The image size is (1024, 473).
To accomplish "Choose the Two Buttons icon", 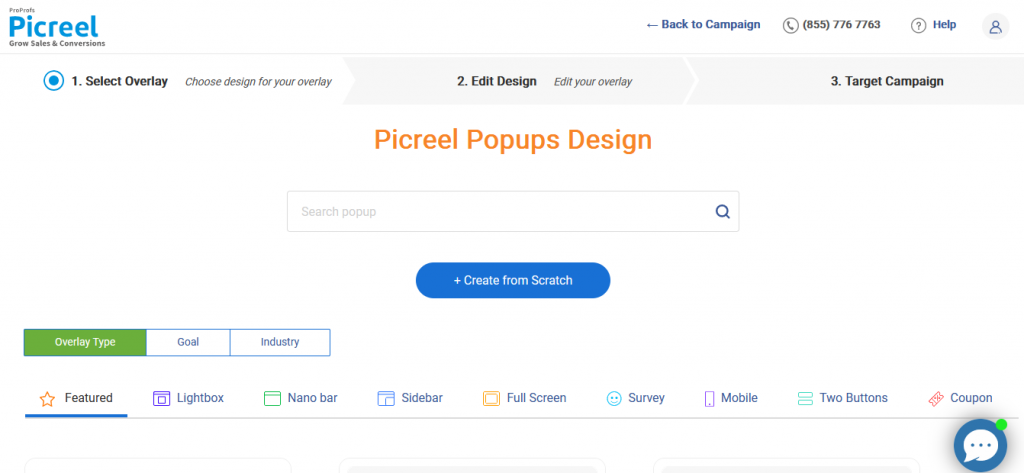I will (805, 399).
